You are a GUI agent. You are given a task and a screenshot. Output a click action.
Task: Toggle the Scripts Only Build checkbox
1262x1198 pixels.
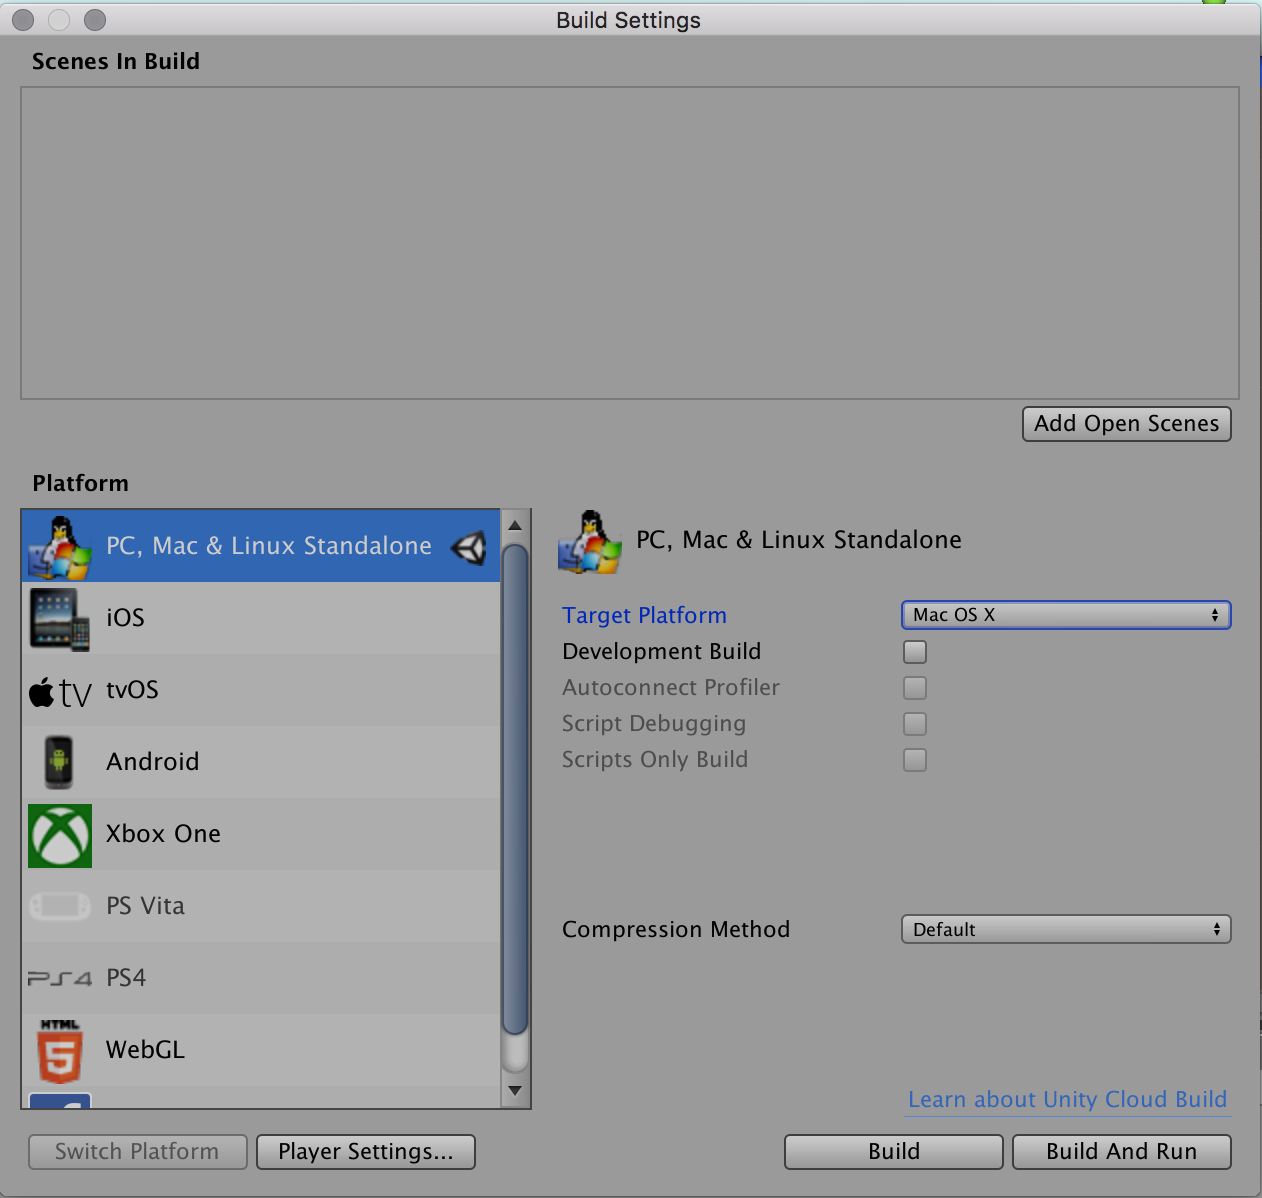click(915, 760)
